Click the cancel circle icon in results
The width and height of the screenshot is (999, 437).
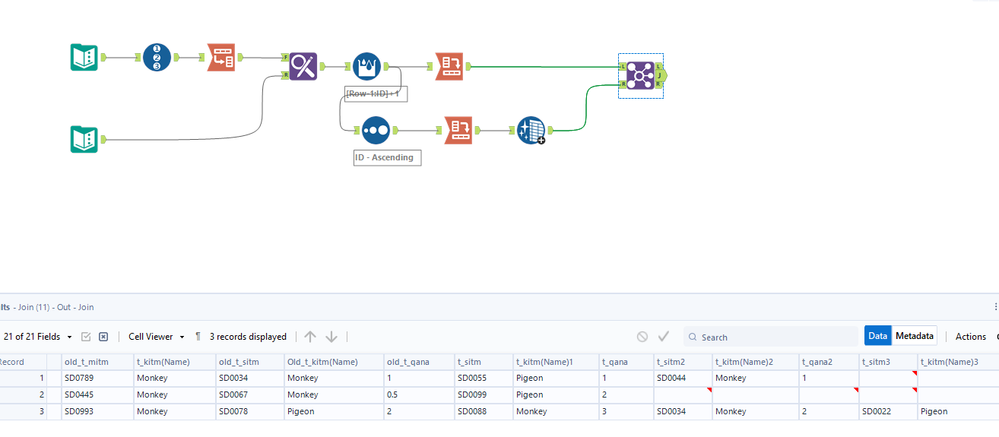tap(642, 336)
